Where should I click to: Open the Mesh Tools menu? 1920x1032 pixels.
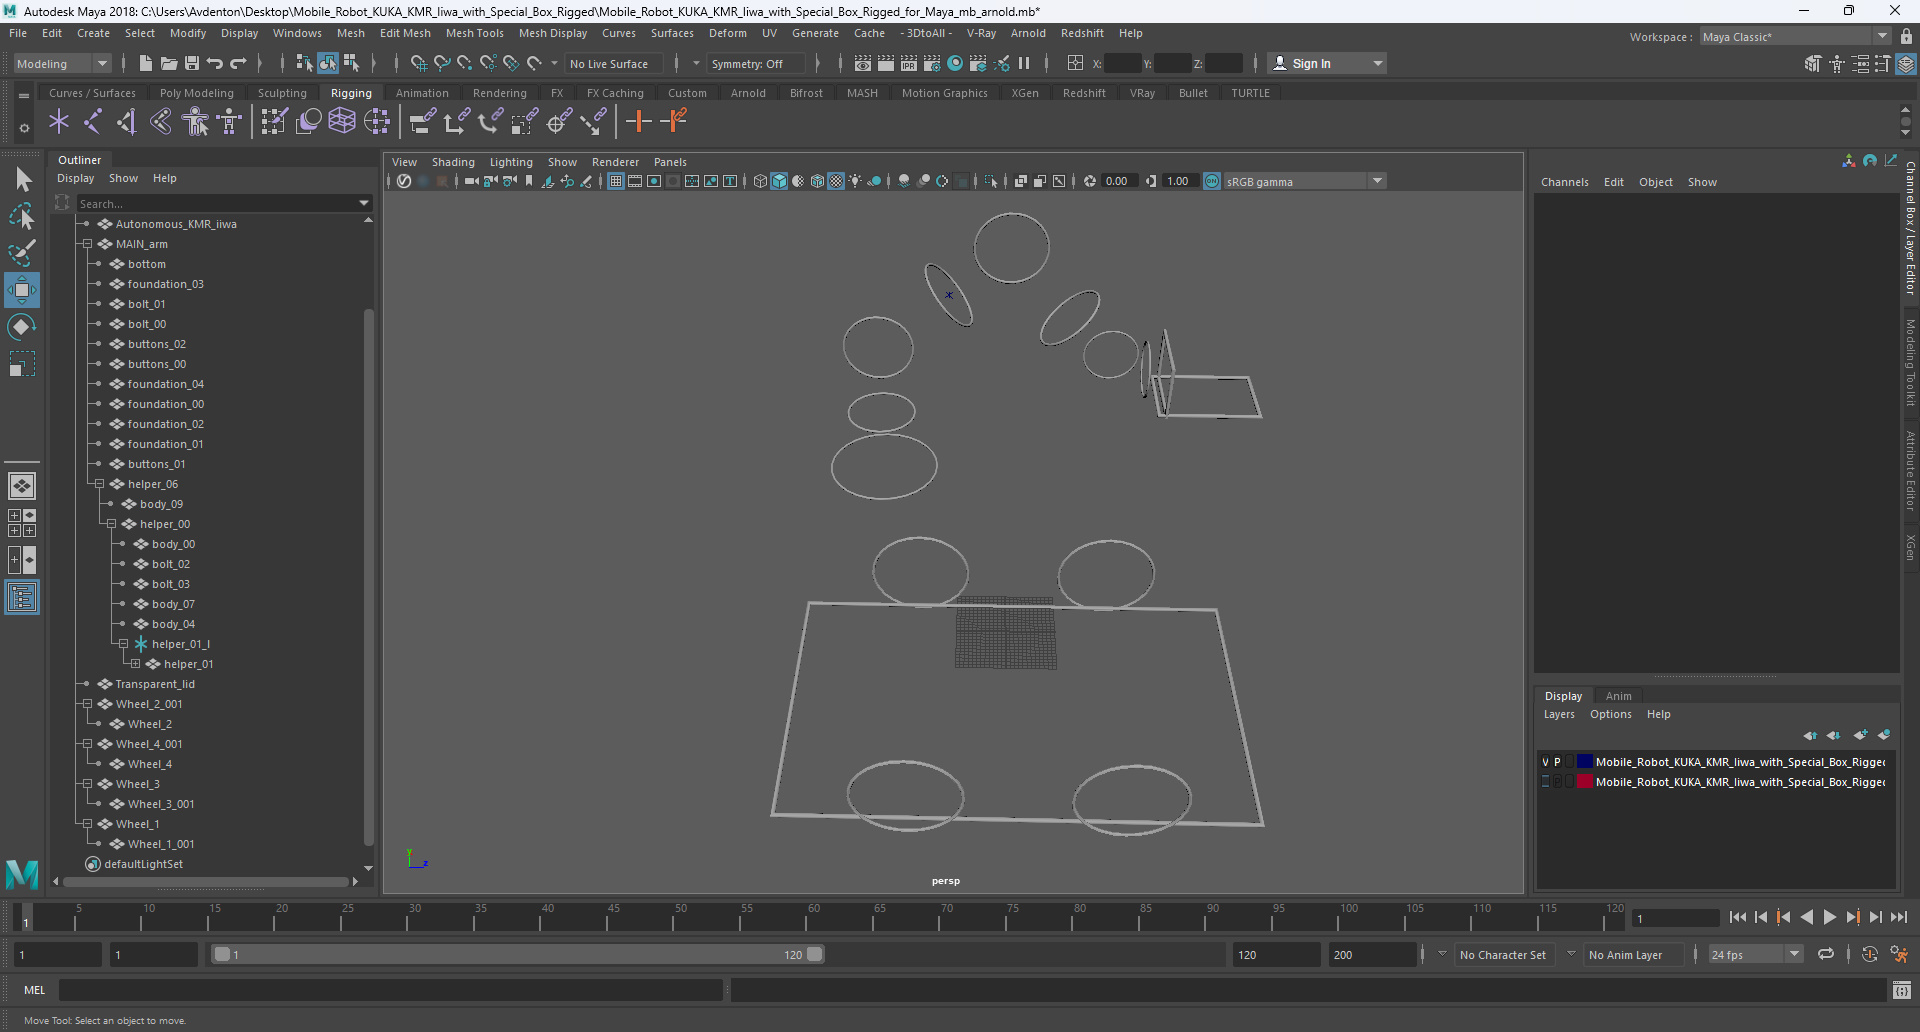[x=475, y=33]
